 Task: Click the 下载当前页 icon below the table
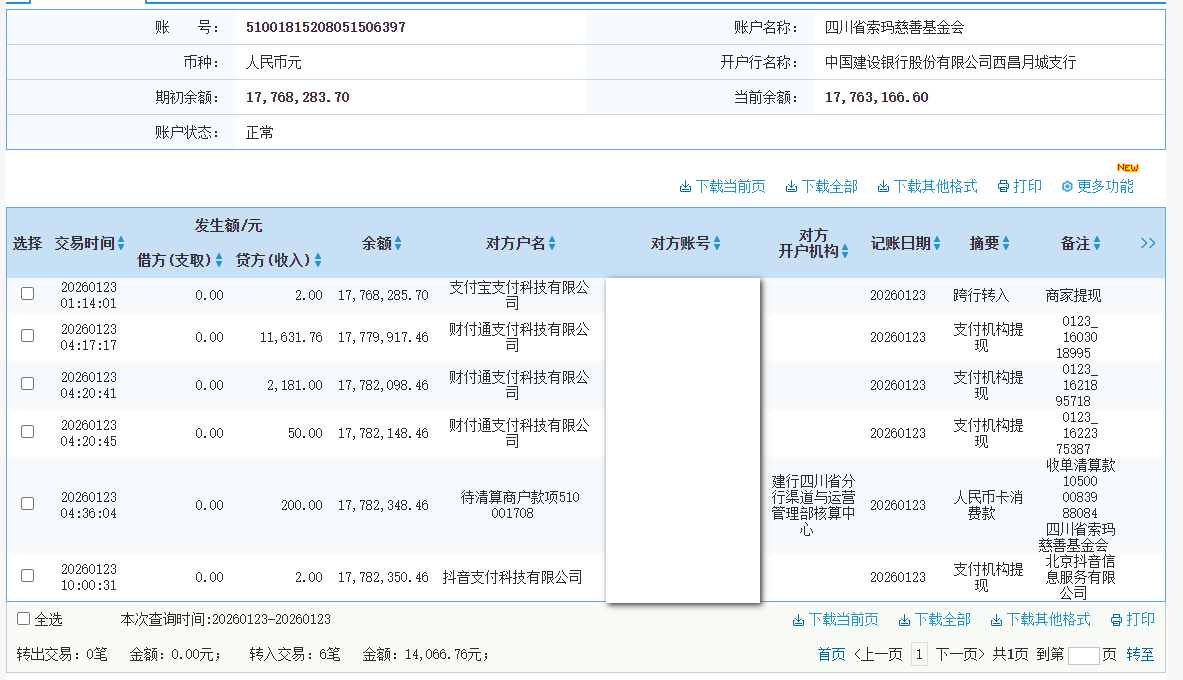point(837,619)
